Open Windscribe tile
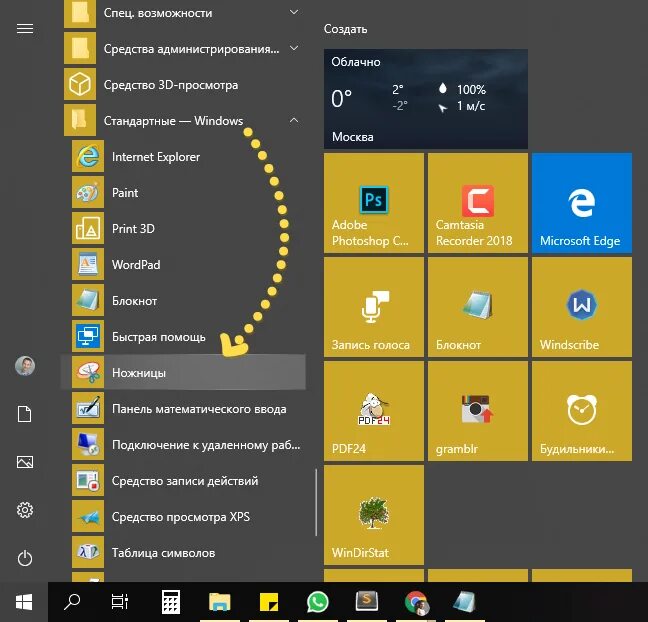 (x=582, y=307)
